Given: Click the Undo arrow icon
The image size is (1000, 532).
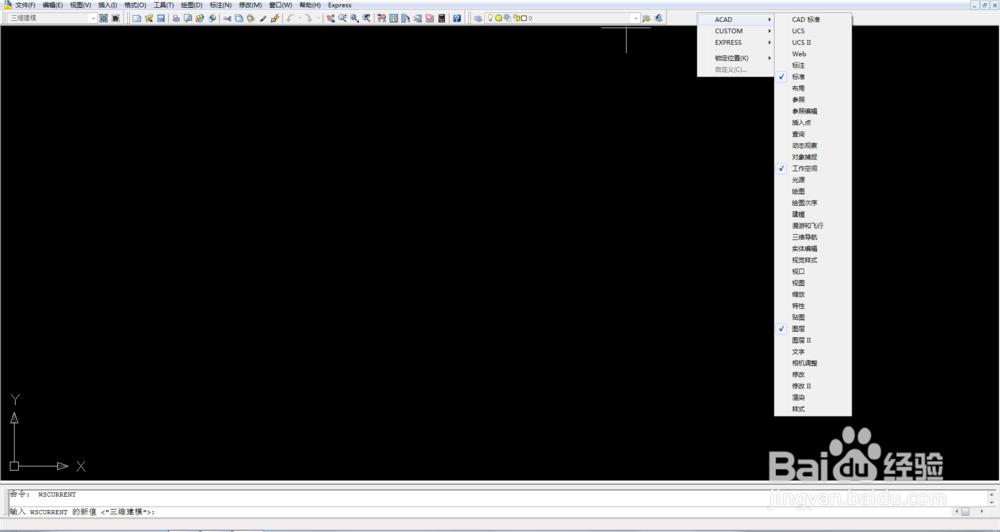Looking at the screenshot, I should pos(290,18).
